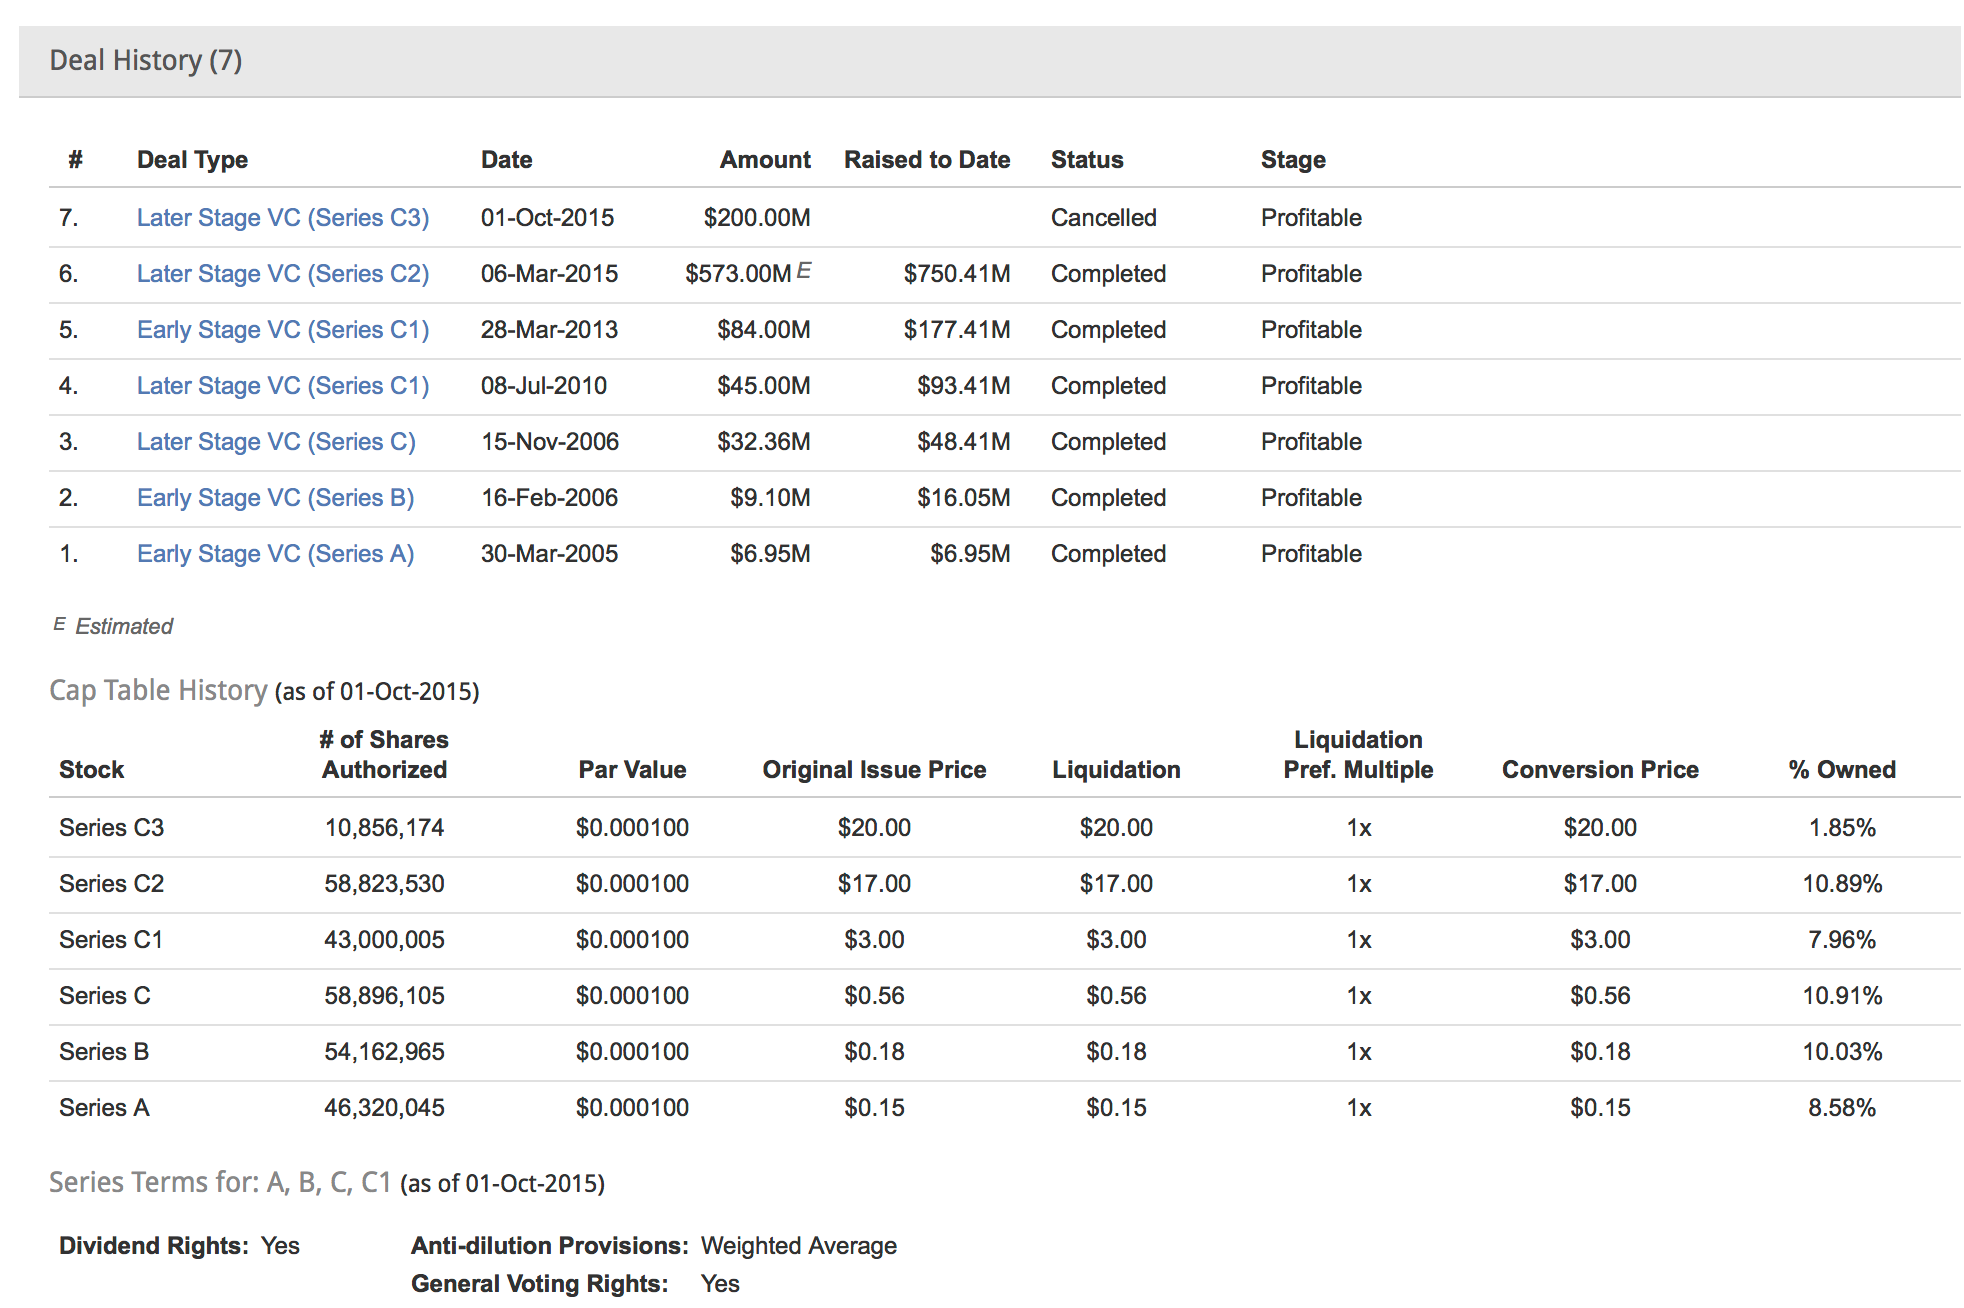Click the % Owned column header
Viewport: 1964px width, 1308px height.
[1841, 770]
